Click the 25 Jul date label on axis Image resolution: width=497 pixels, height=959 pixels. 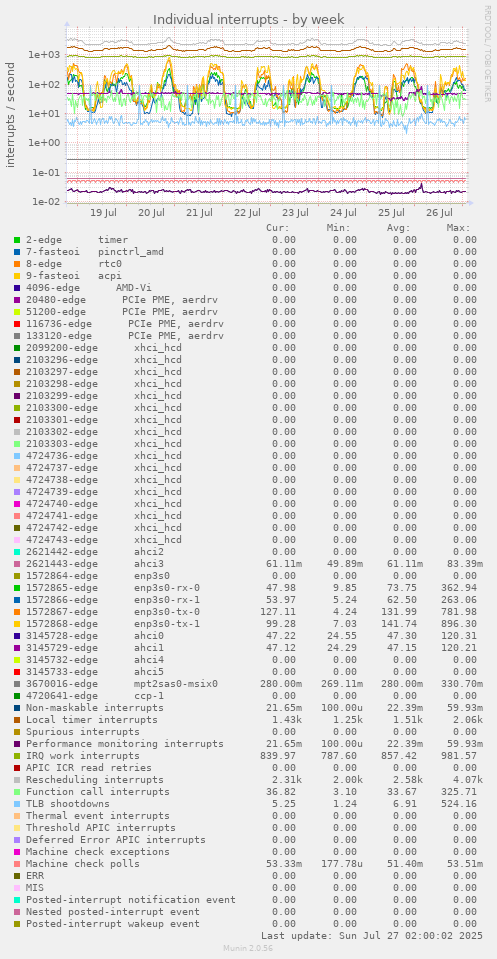click(391, 213)
